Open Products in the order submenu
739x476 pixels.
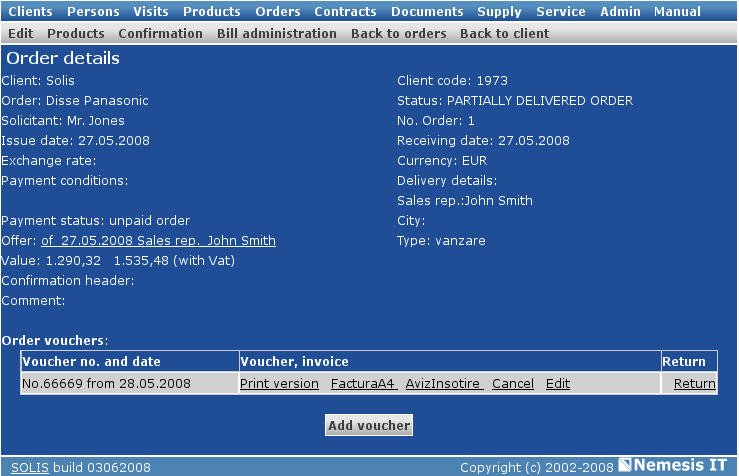click(75, 33)
